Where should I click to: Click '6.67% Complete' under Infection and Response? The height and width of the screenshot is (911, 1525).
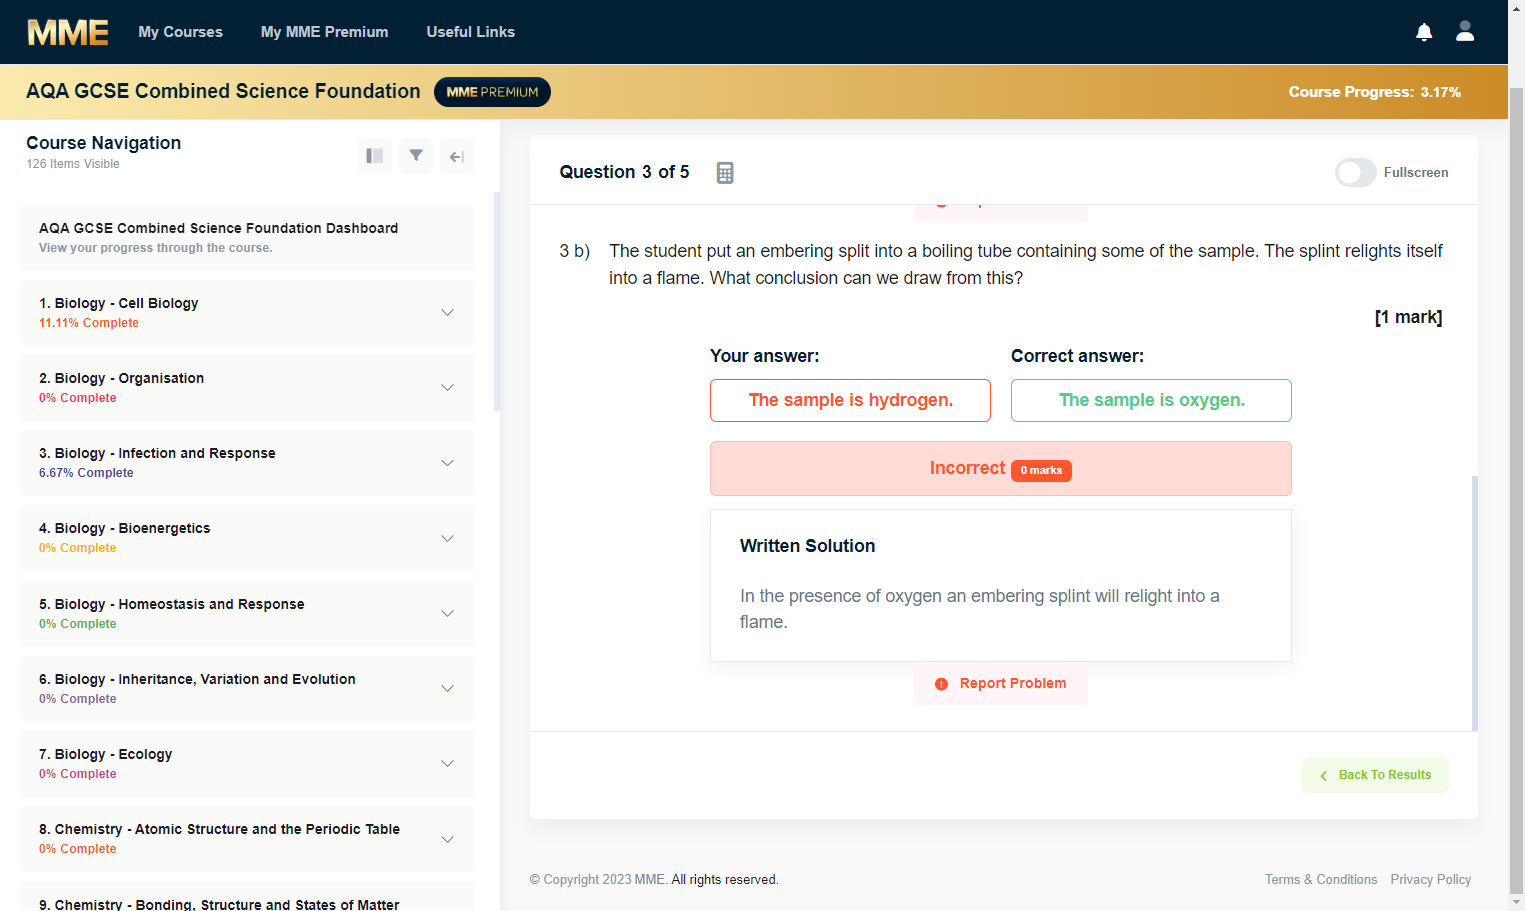pyautogui.click(x=86, y=473)
